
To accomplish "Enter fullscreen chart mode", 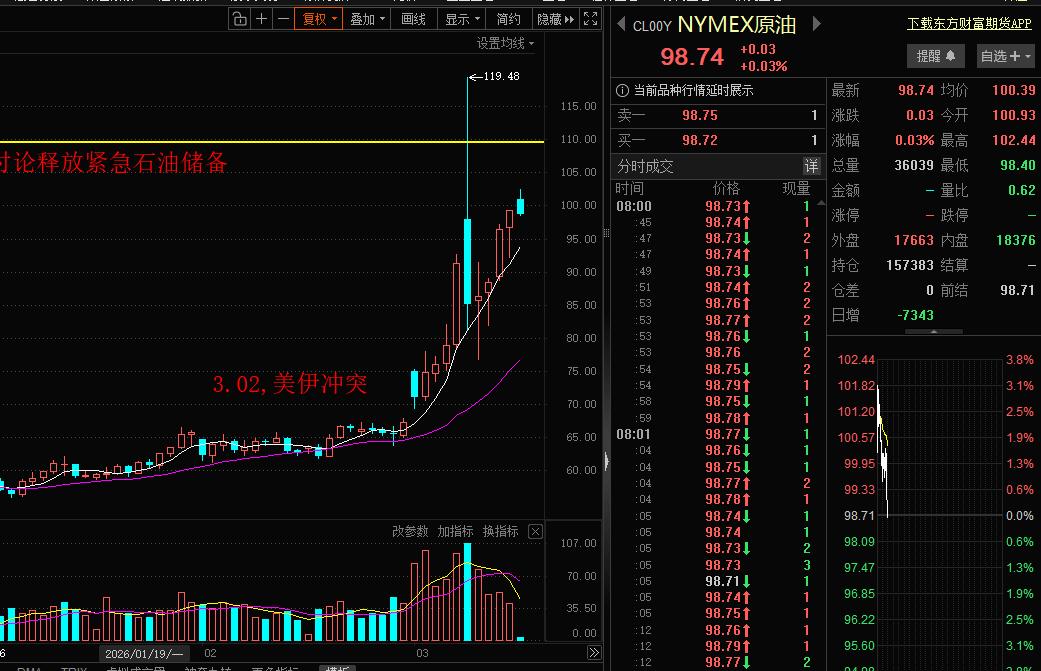I will point(590,19).
